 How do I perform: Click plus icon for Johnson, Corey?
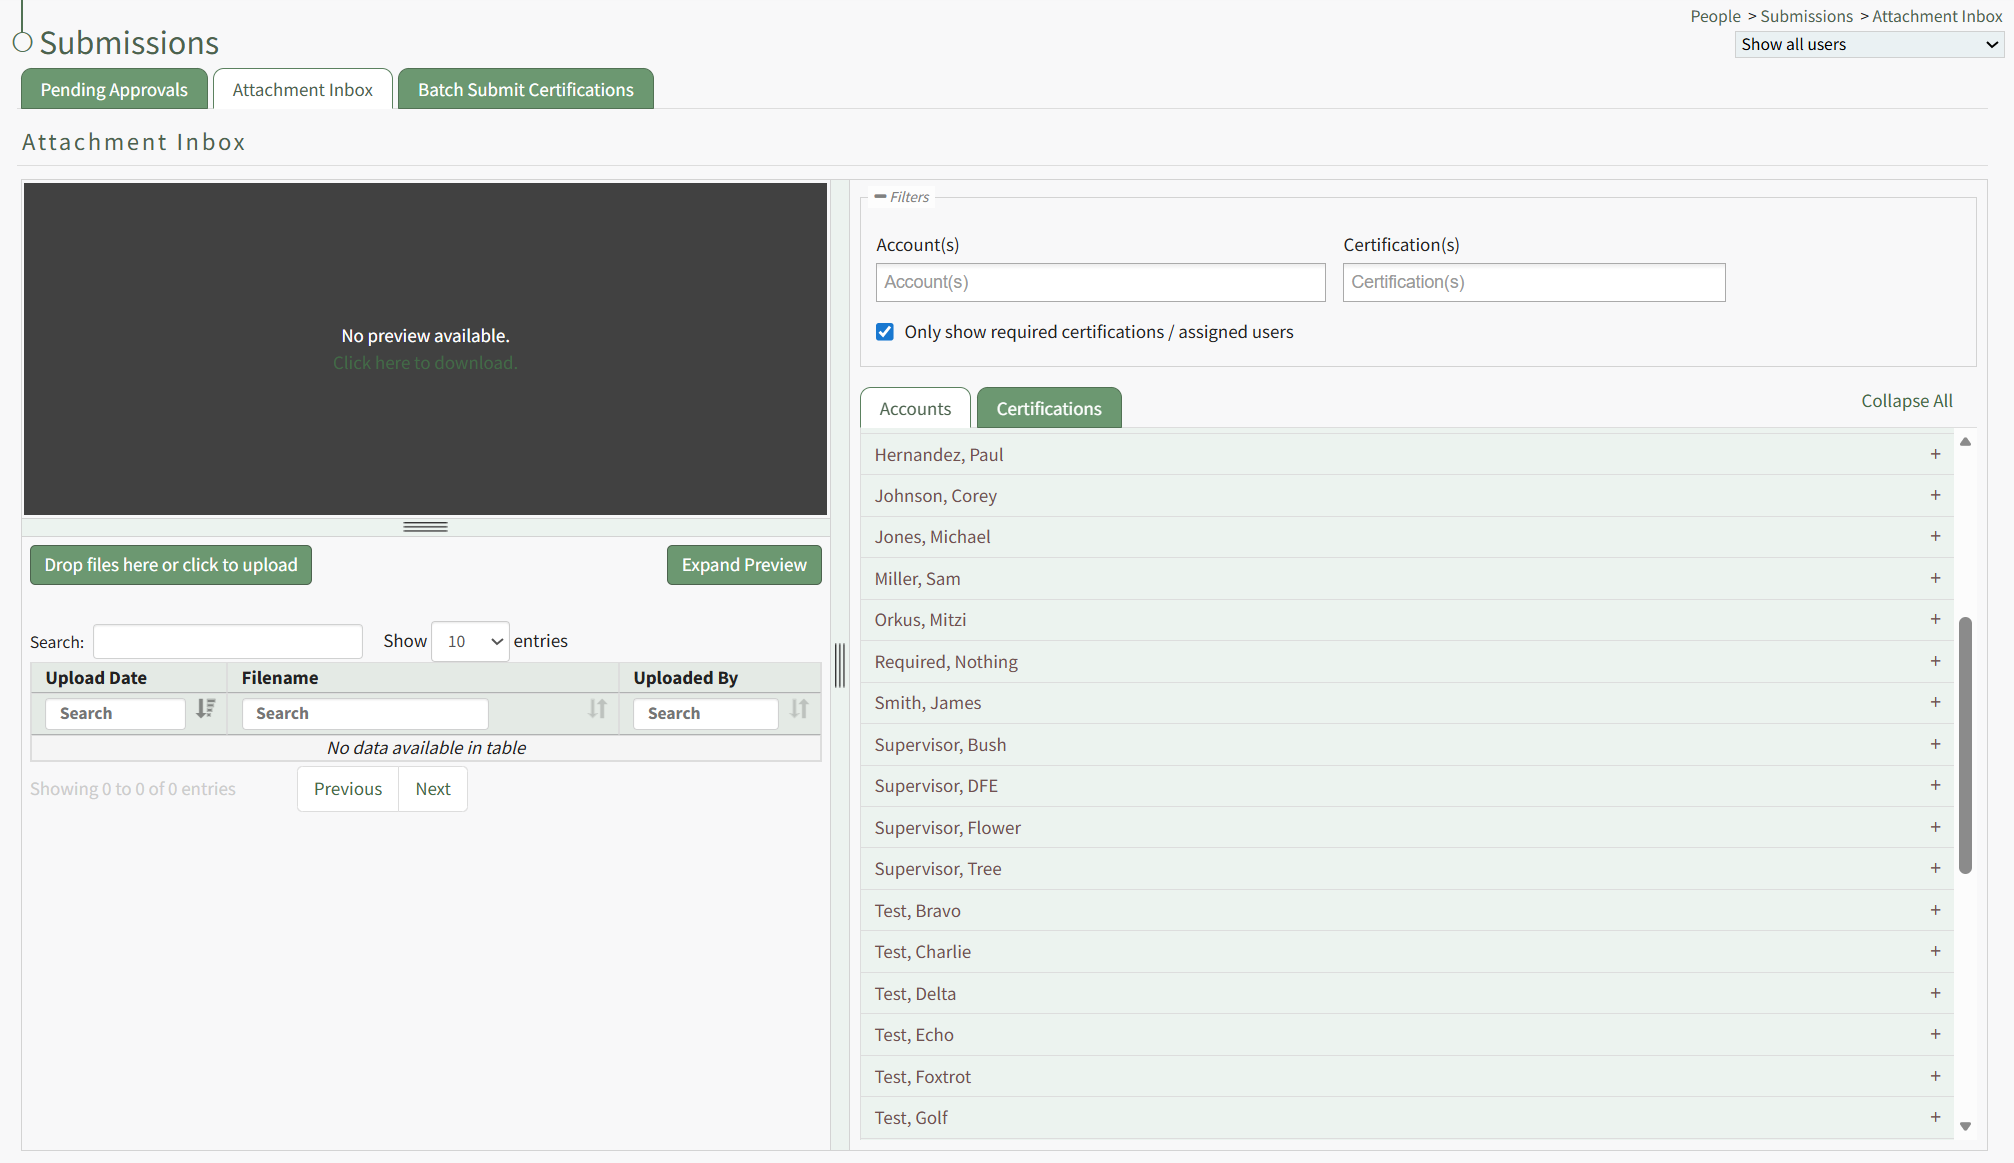[x=1935, y=495]
